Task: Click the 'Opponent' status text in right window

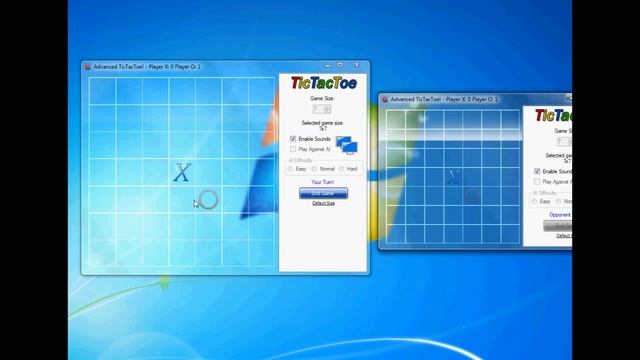Action: (x=560, y=215)
